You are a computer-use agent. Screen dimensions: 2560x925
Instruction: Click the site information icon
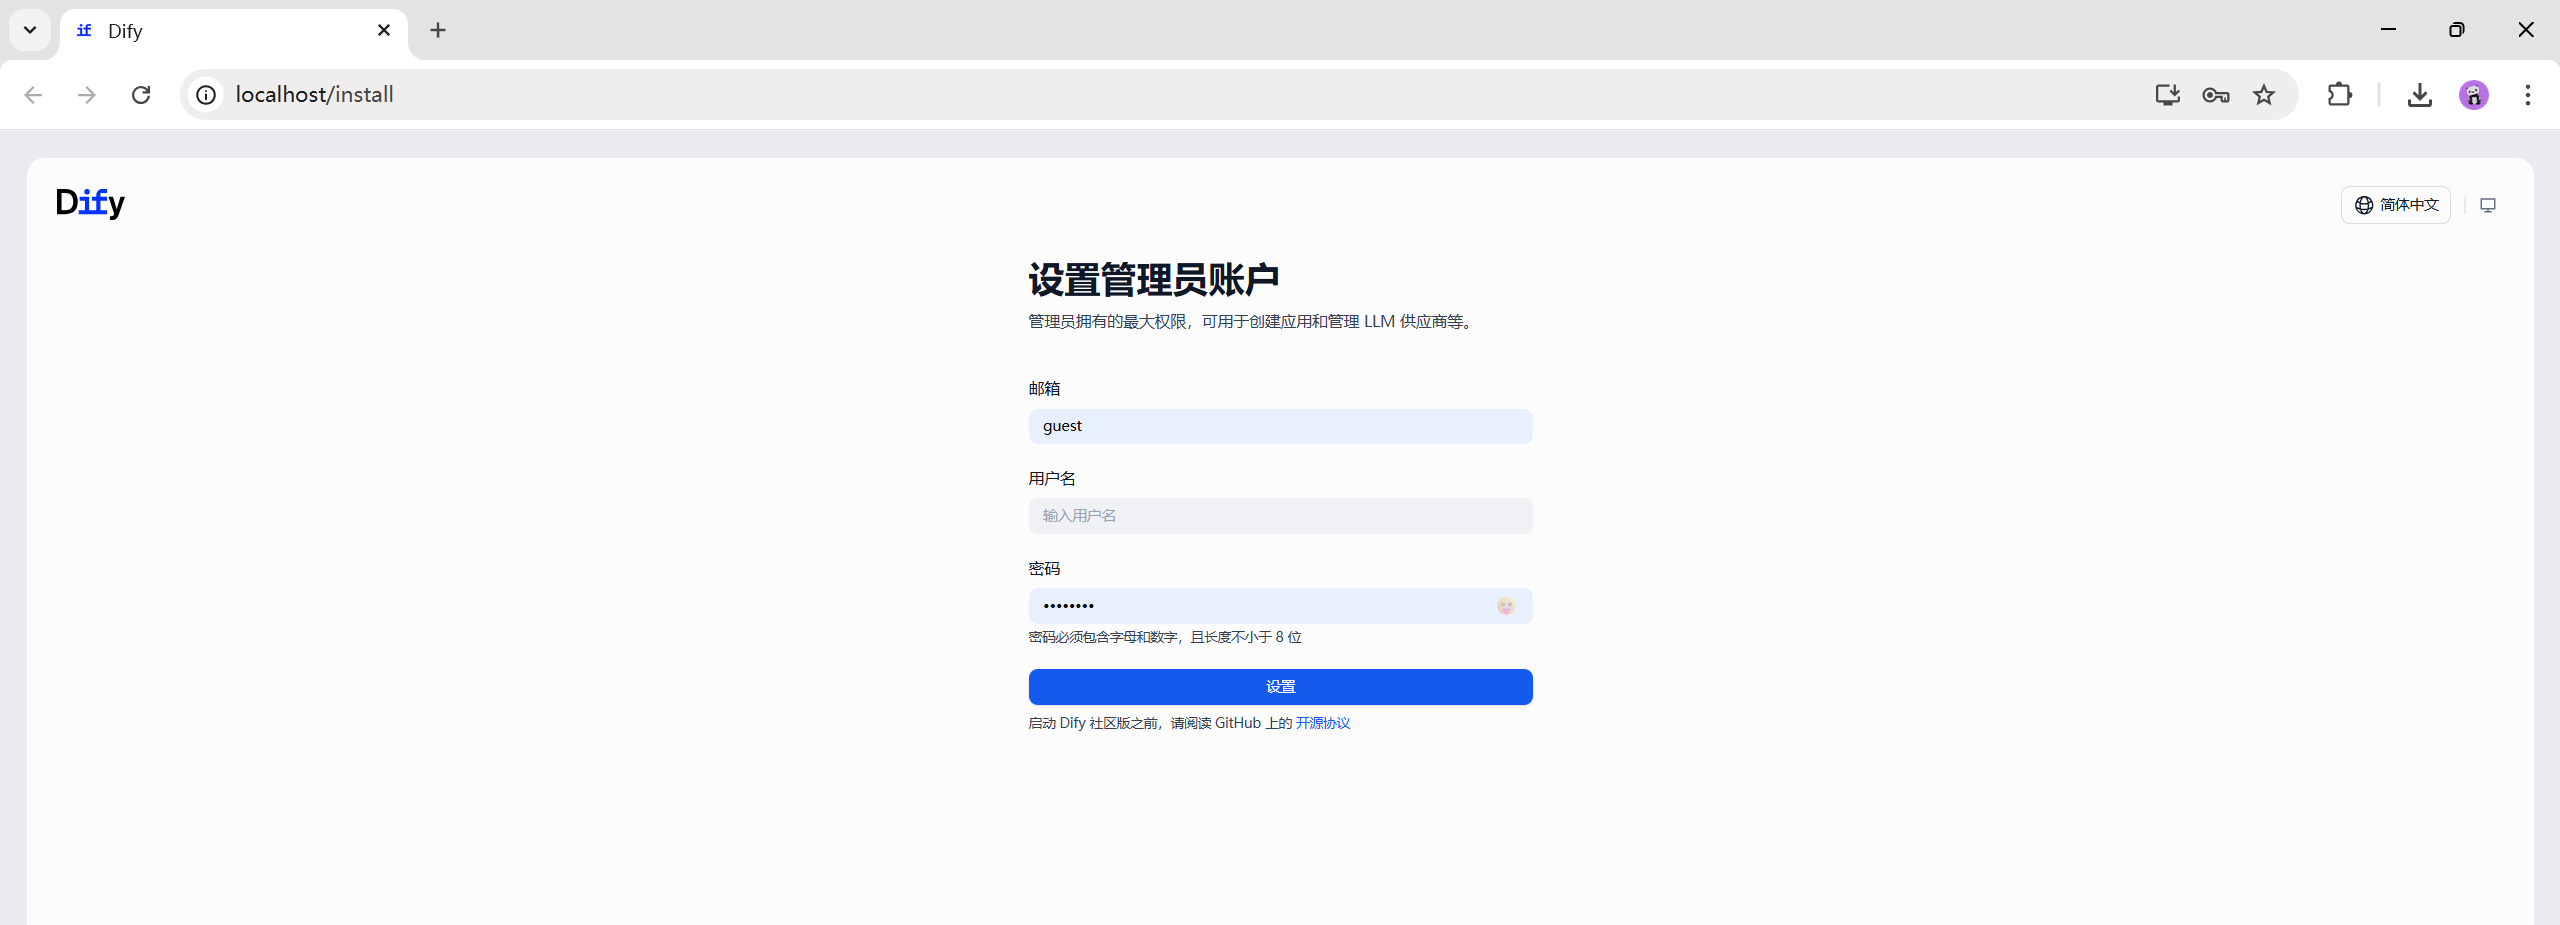point(206,94)
